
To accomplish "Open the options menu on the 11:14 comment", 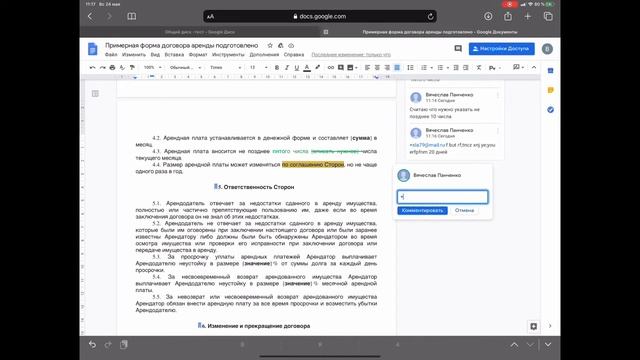I will click(x=498, y=96).
